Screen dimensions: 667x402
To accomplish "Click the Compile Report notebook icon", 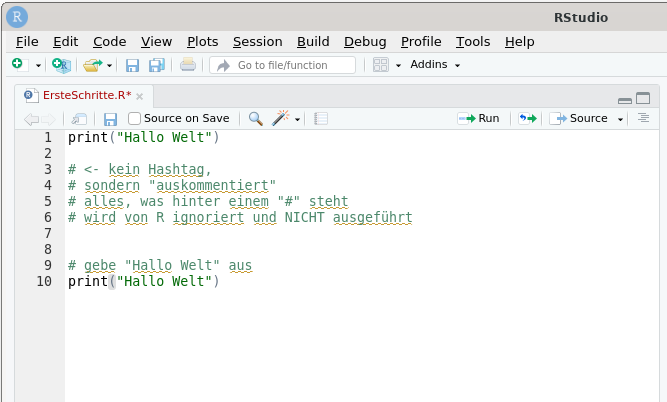I will point(321,119).
